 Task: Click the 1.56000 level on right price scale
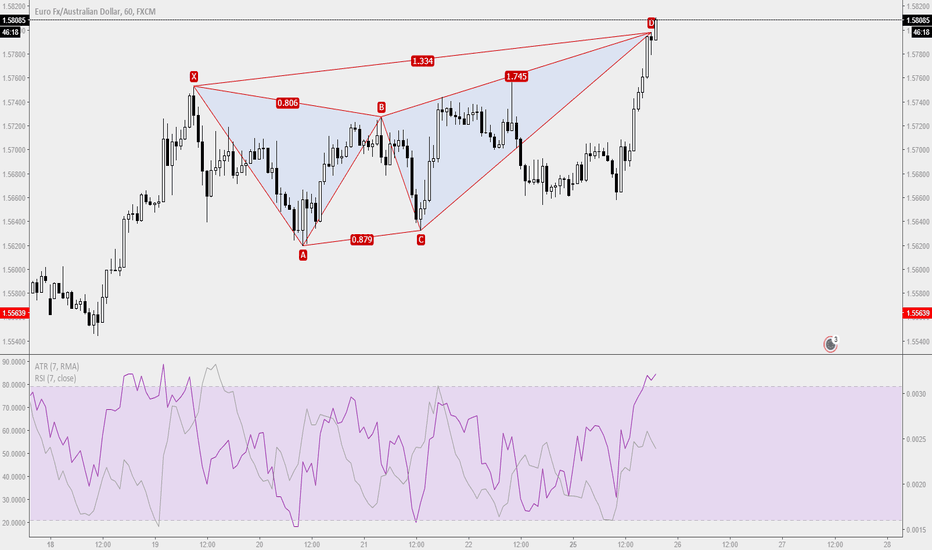(917, 269)
